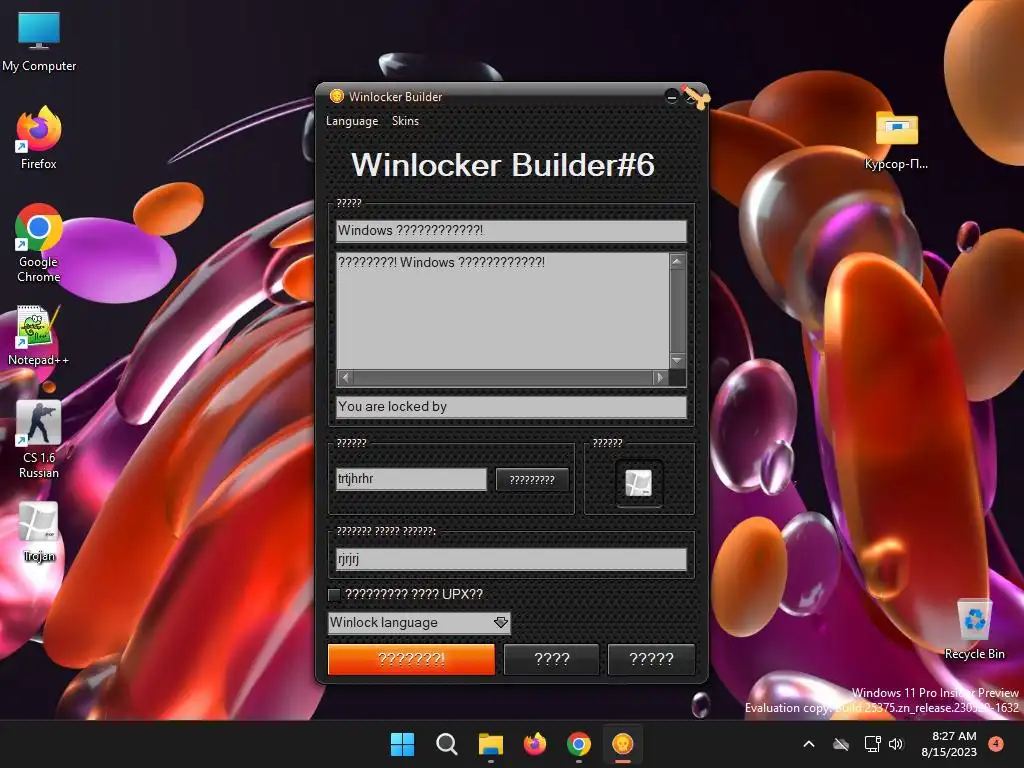Open Chrome from the taskbar
1024x768 pixels.
579,744
